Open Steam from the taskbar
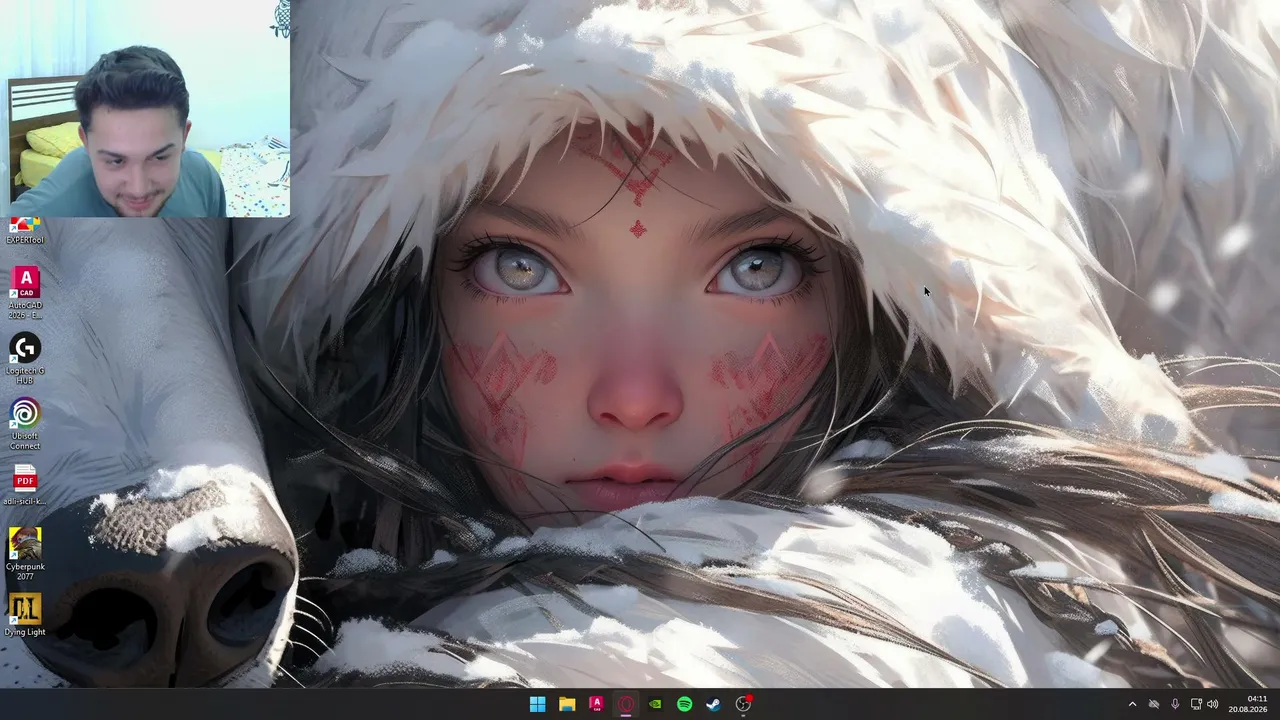The image size is (1280, 720). tap(714, 704)
